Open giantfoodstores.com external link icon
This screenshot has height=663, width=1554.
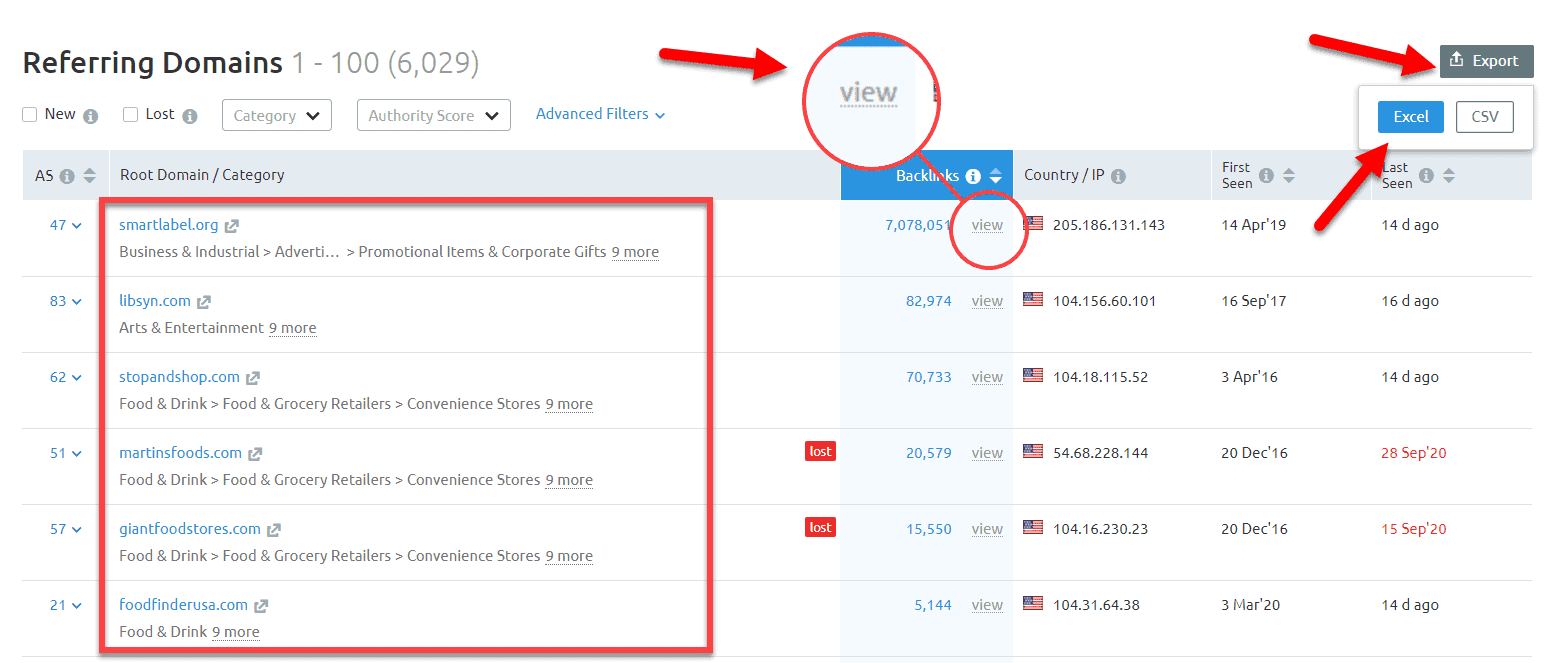(x=274, y=530)
